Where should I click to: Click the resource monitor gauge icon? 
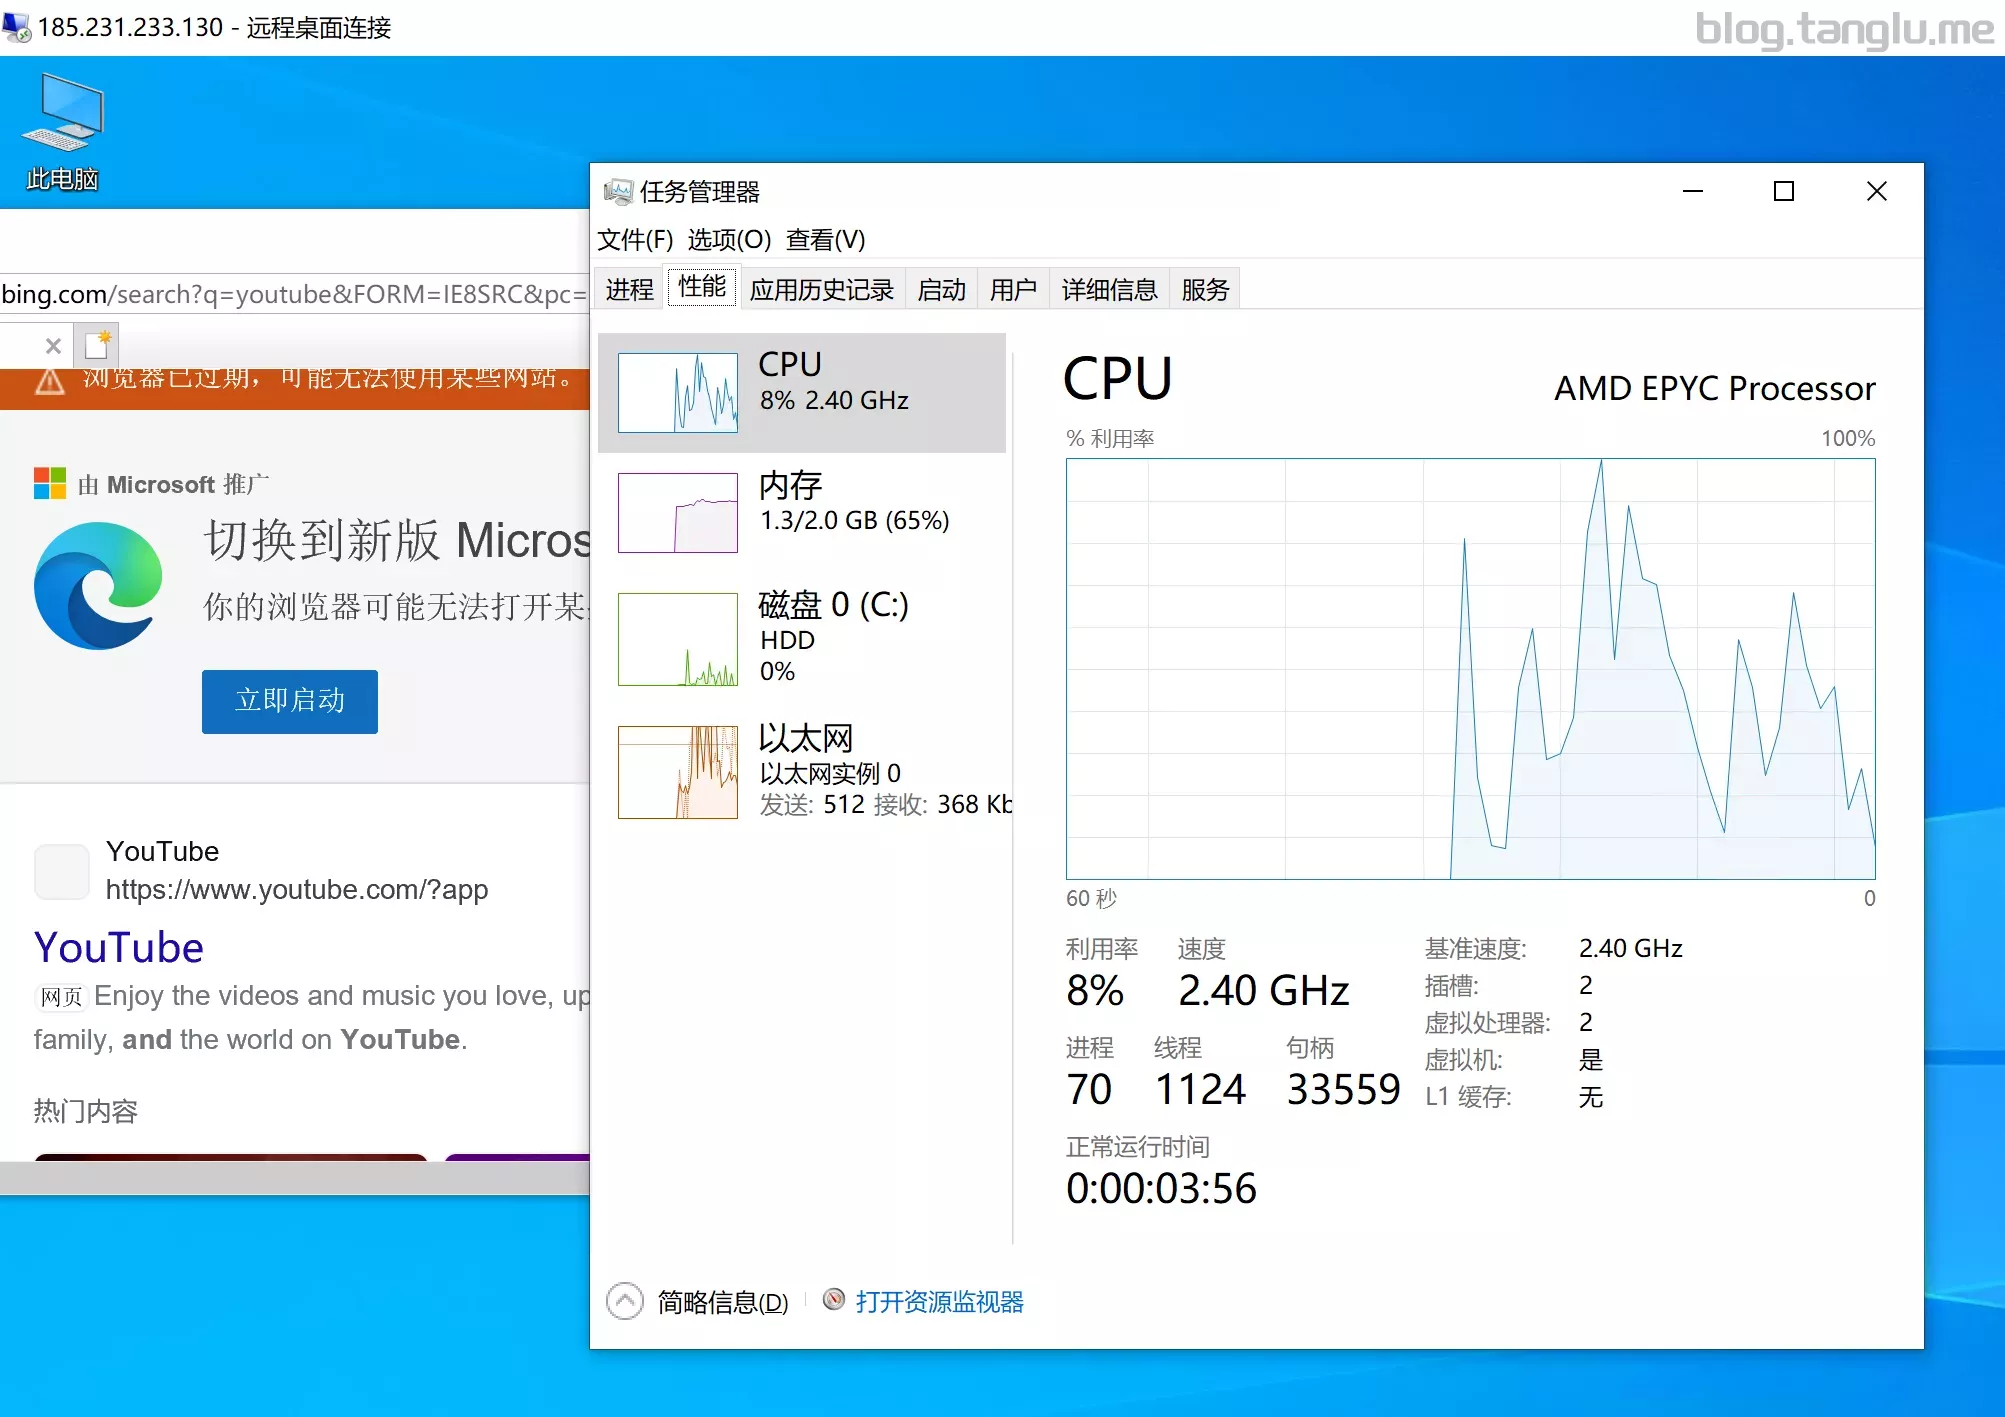tap(834, 1299)
